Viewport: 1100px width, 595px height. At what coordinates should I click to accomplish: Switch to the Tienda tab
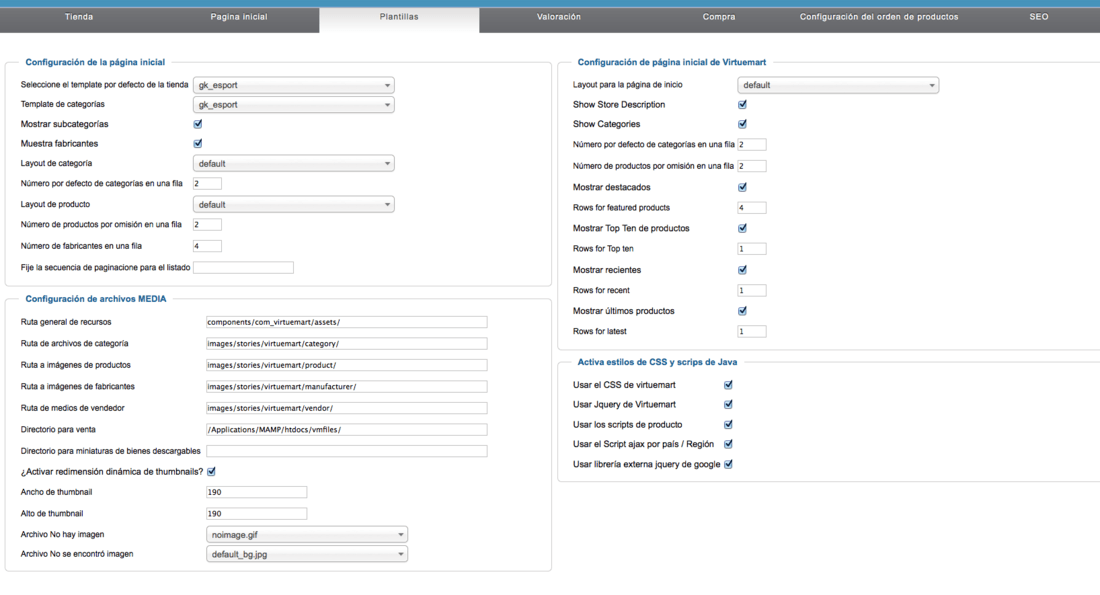(79, 17)
